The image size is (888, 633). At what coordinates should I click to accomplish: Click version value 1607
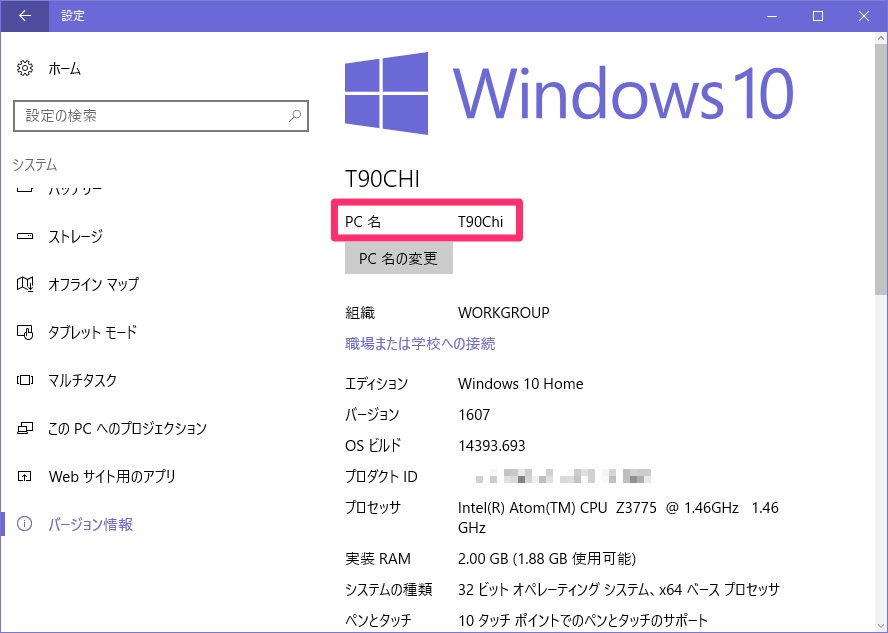(x=474, y=415)
